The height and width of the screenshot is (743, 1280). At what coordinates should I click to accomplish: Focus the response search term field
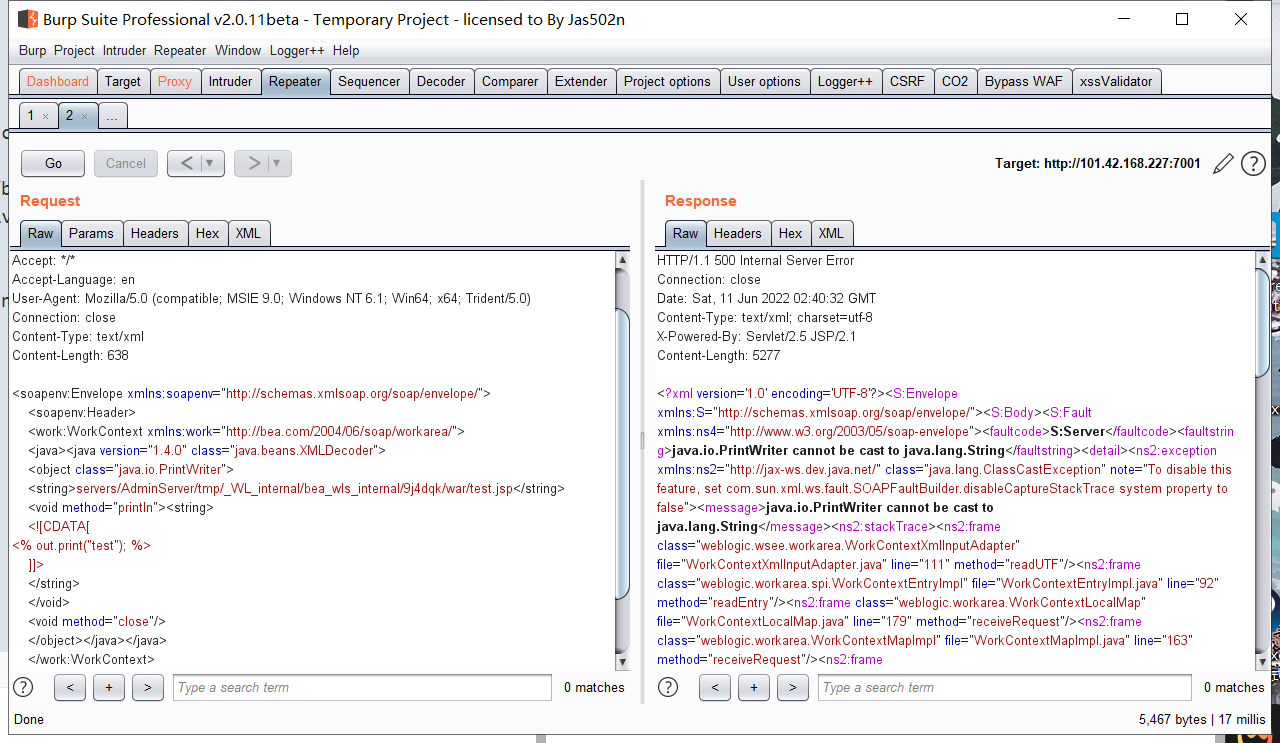(1005, 687)
